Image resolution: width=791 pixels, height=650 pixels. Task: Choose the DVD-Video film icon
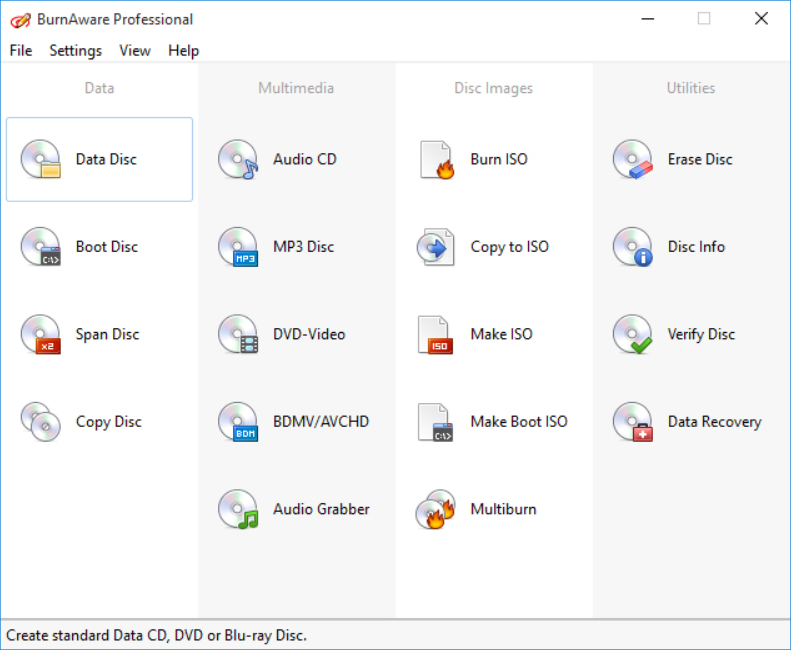click(238, 334)
